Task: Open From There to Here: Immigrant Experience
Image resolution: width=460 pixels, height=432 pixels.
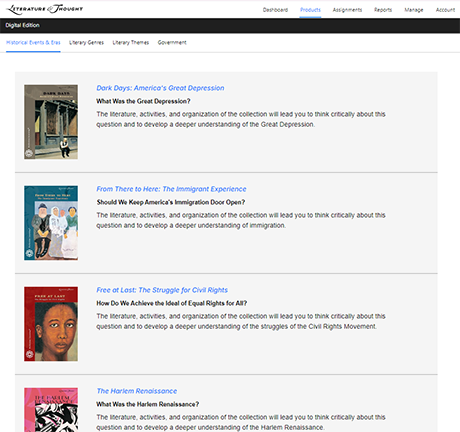Action: [x=171, y=189]
